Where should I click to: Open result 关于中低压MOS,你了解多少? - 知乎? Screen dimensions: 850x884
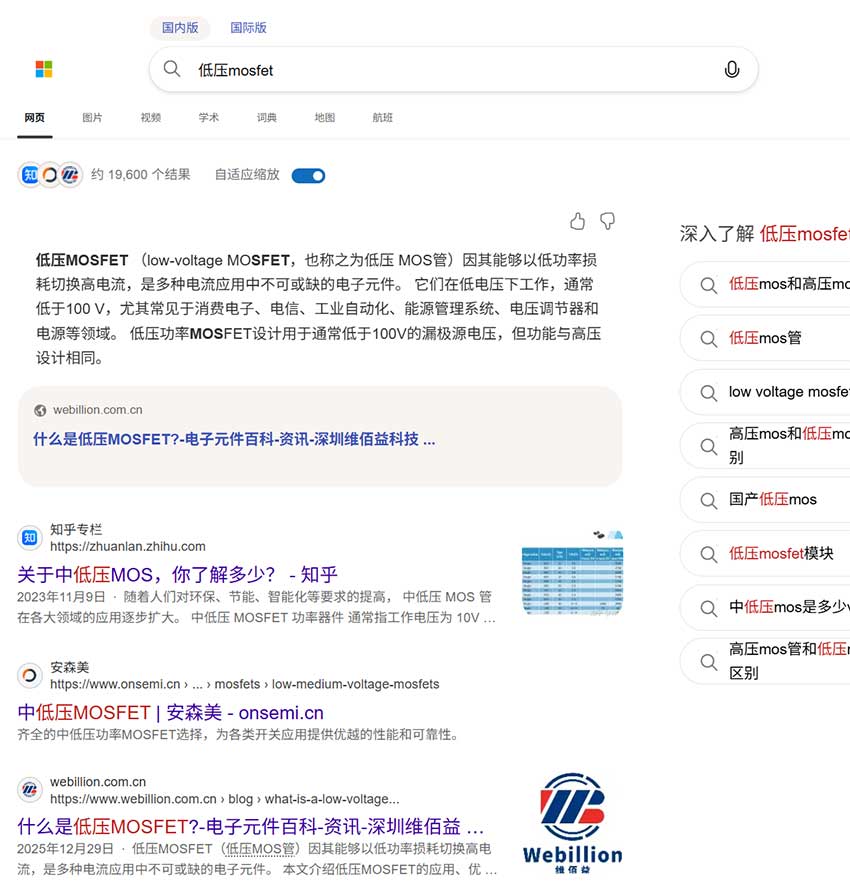click(177, 574)
